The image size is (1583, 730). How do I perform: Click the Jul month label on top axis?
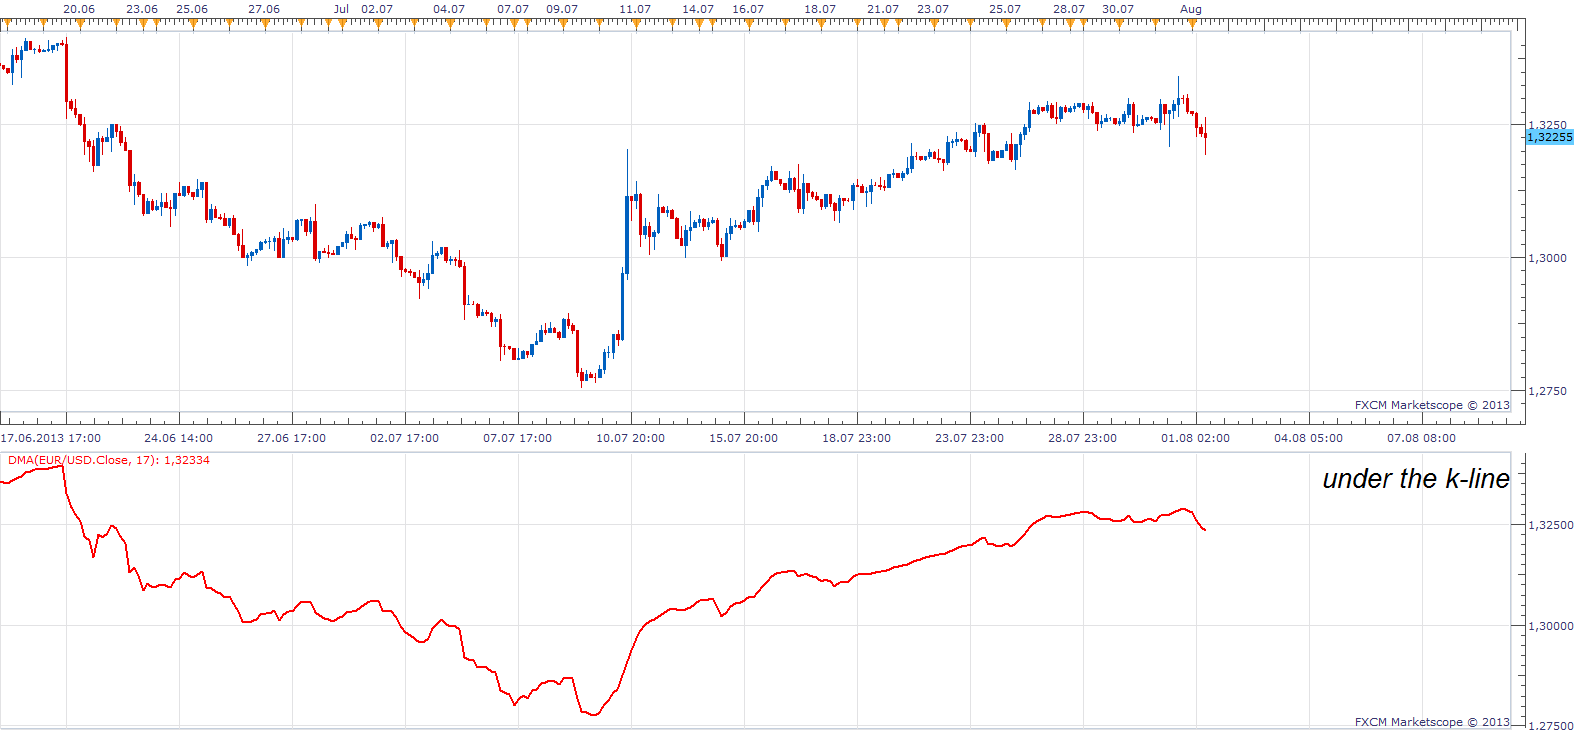coord(342,9)
